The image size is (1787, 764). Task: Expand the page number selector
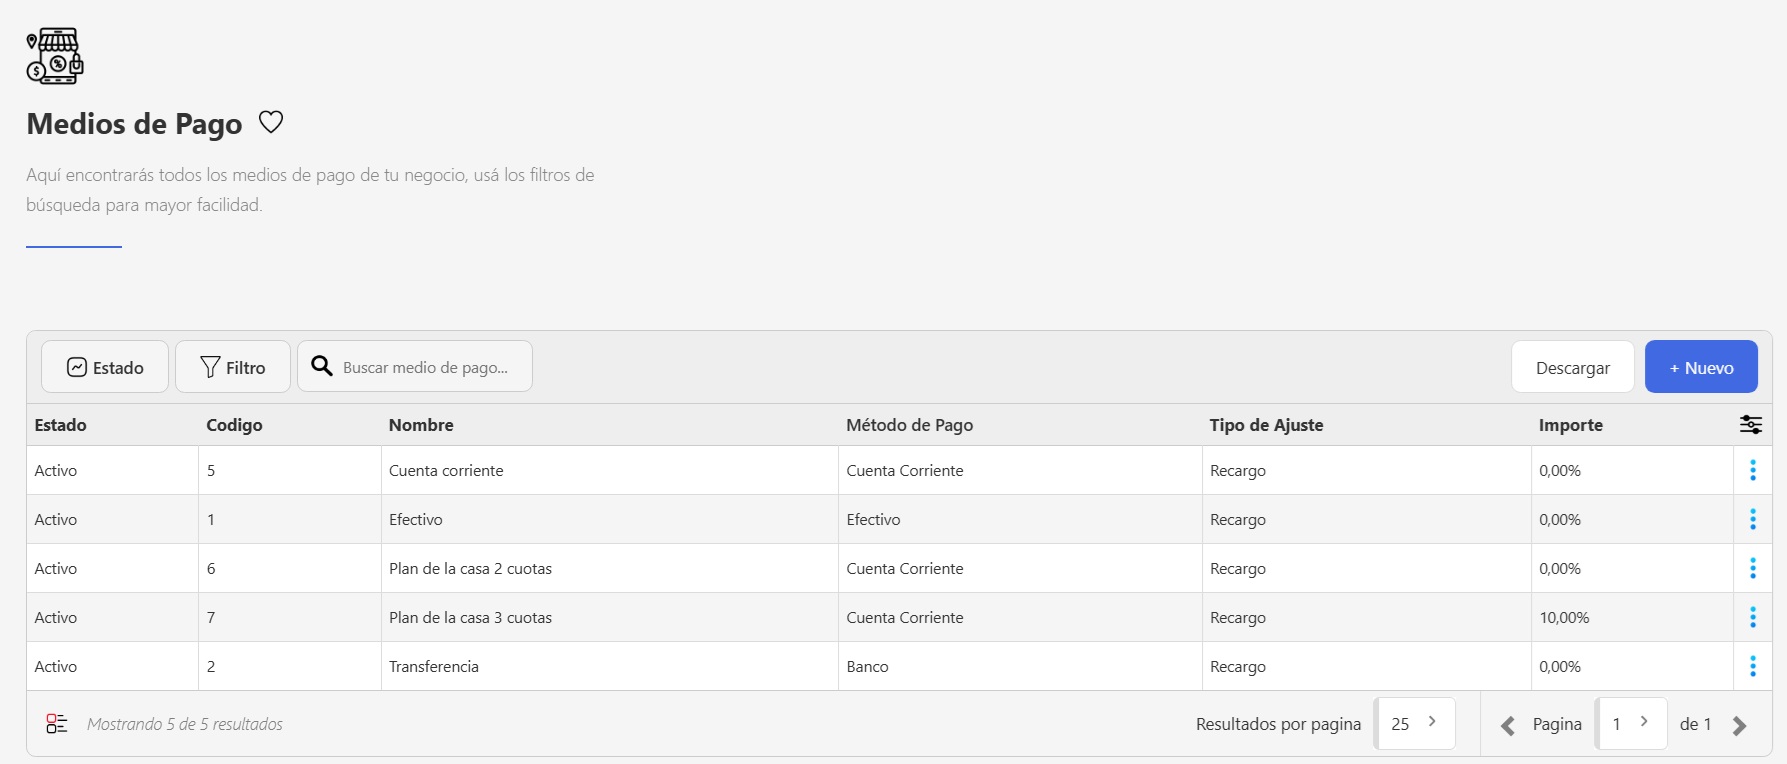1630,723
